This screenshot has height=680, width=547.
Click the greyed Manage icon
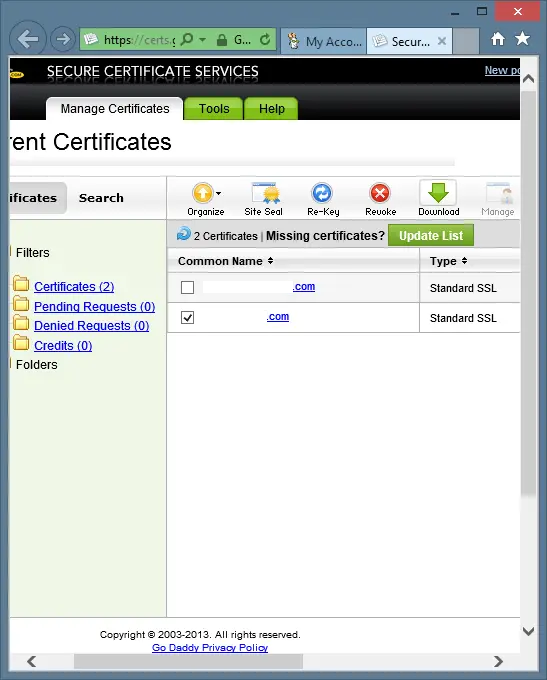pos(498,193)
